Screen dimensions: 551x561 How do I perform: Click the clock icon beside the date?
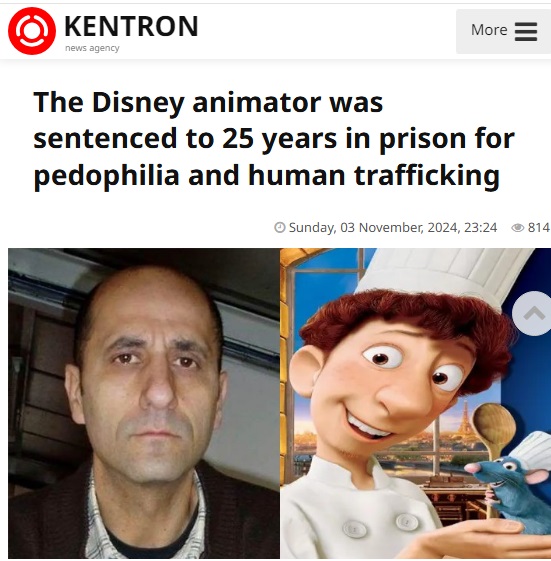279,228
